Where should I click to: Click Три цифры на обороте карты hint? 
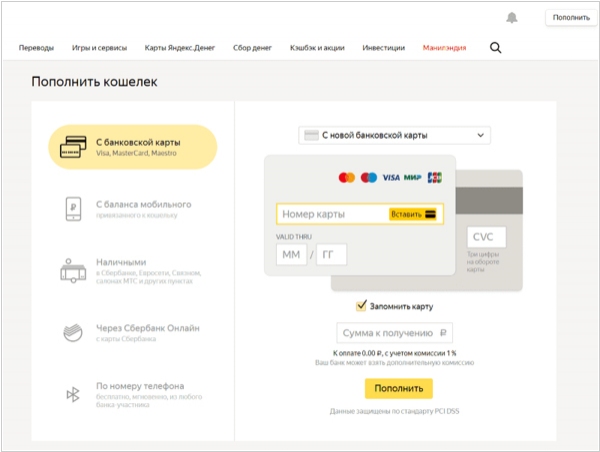tap(483, 262)
